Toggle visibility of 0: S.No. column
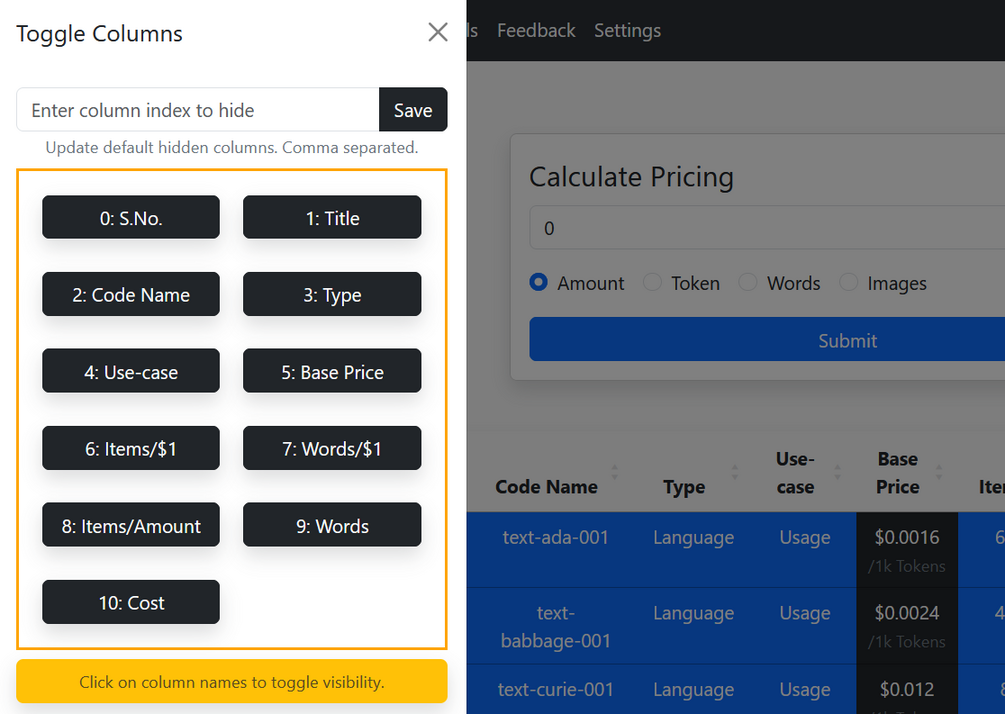 coord(131,218)
